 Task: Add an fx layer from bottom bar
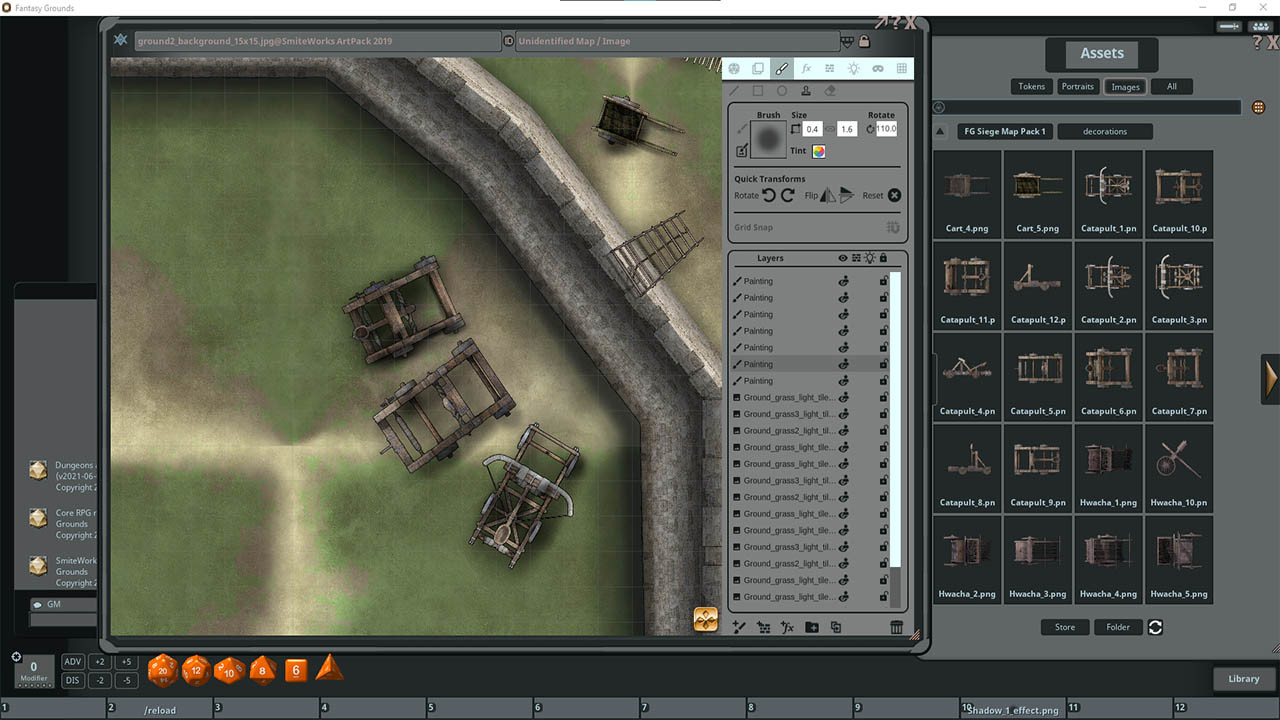(x=787, y=627)
